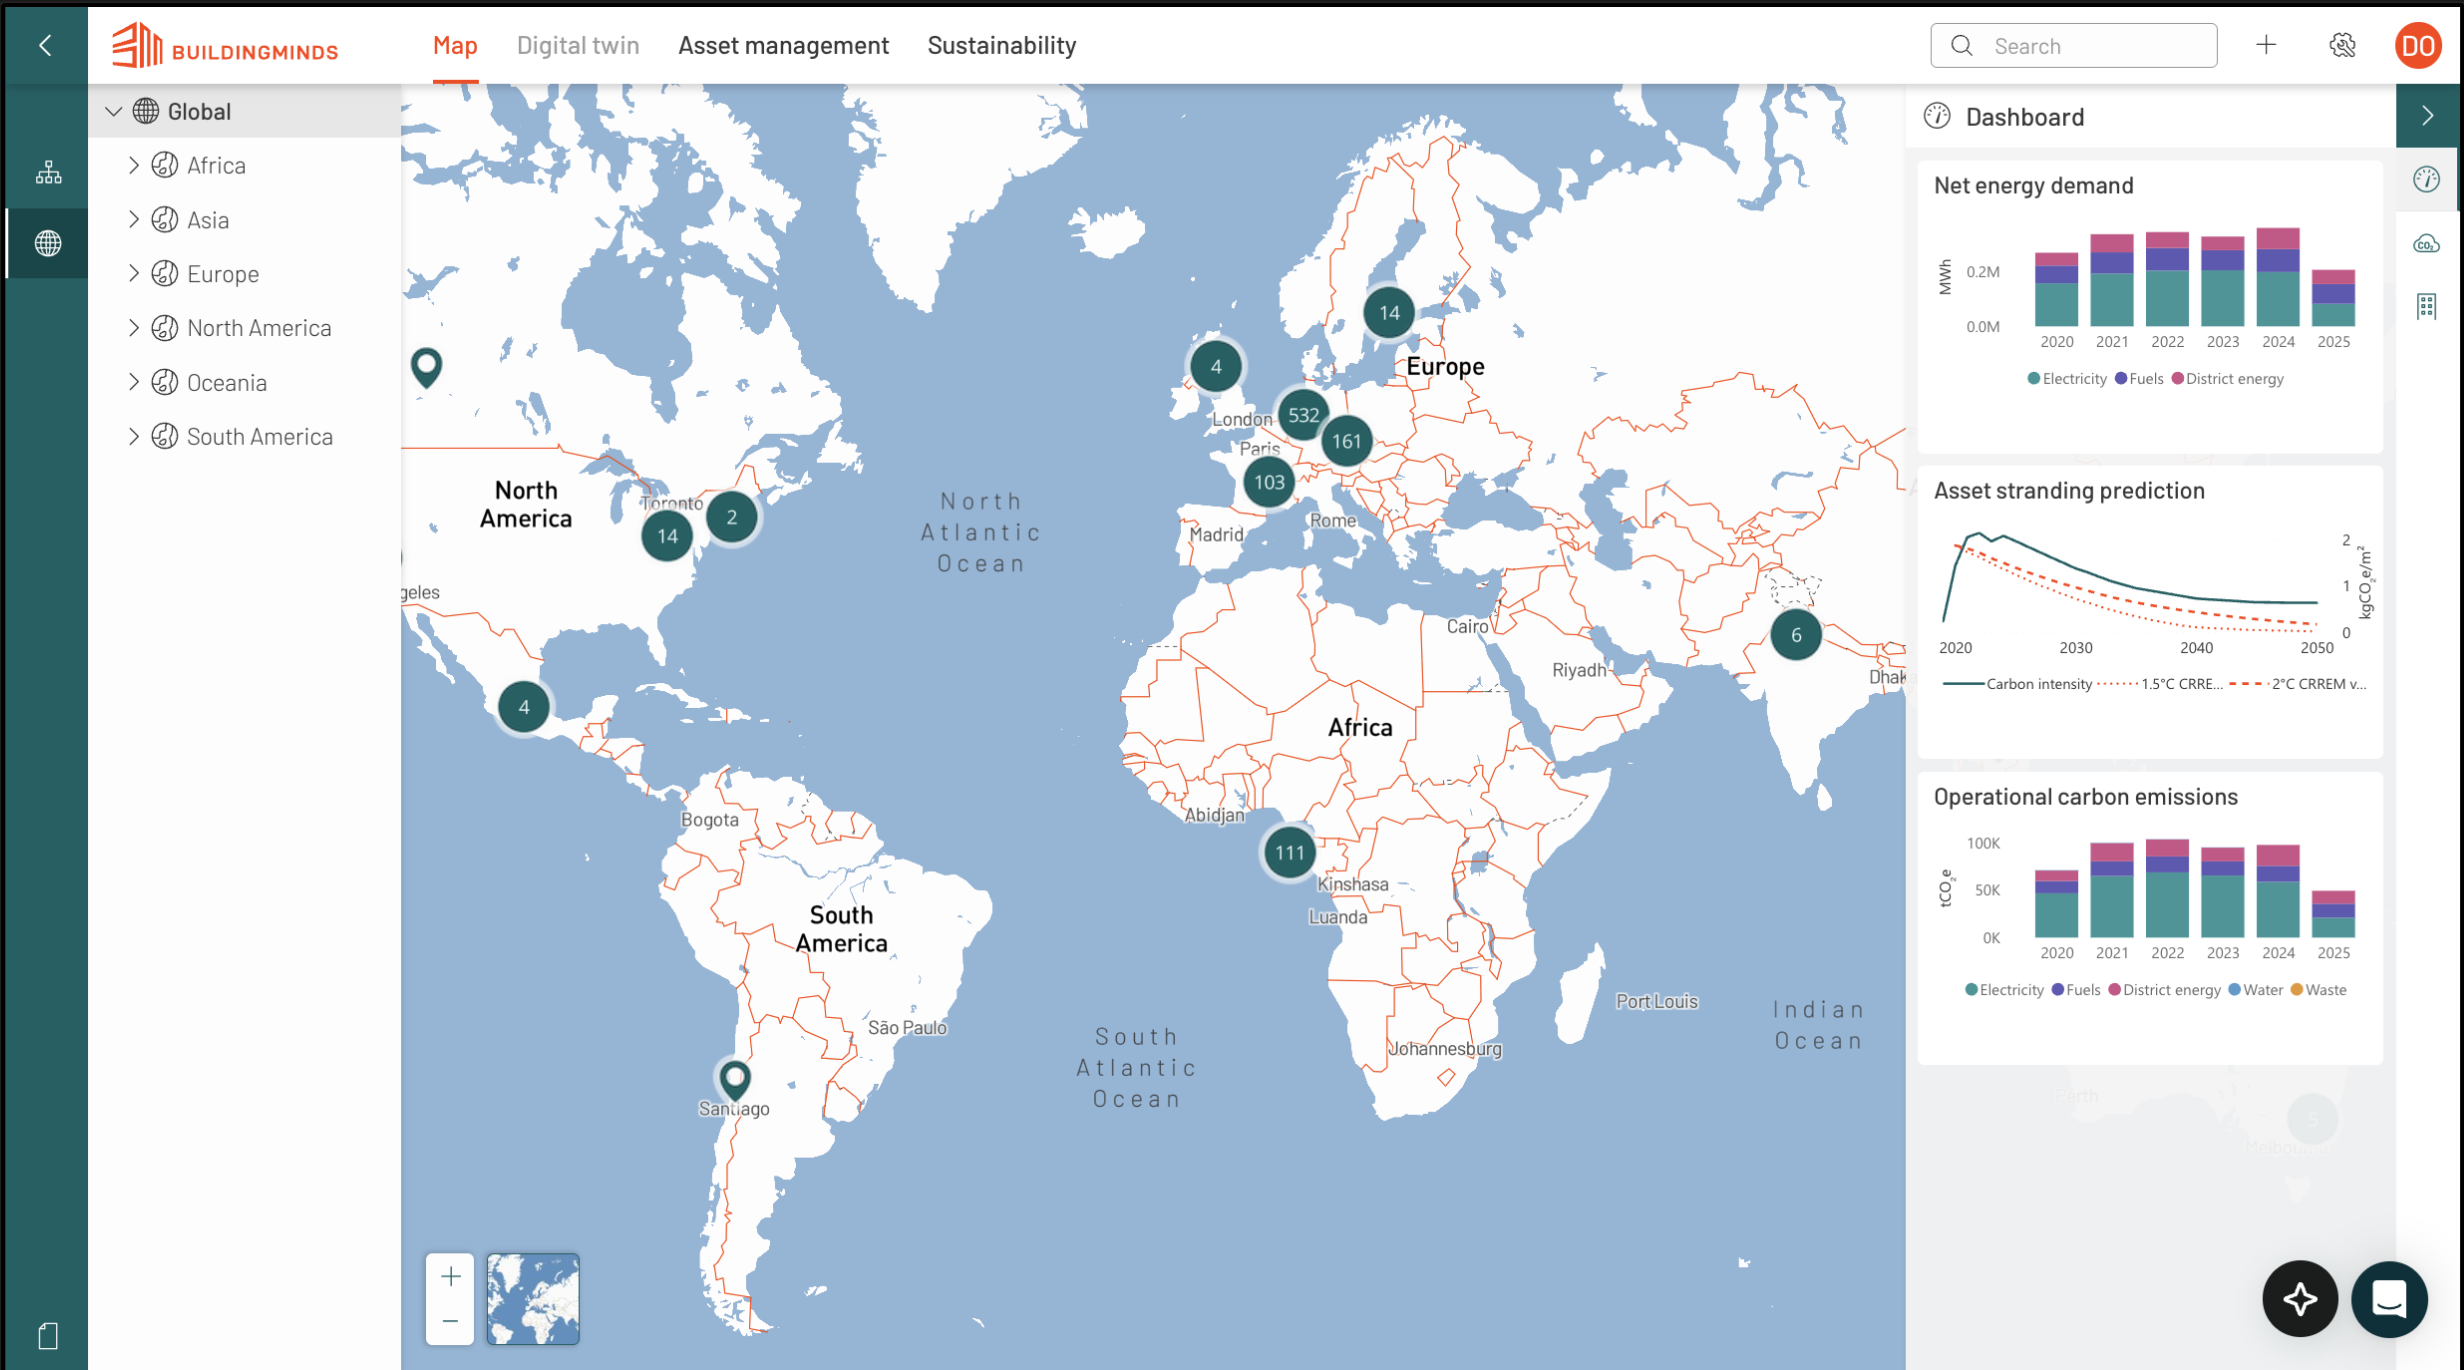The image size is (2464, 1370).
Task: Open the 103 cluster south of Paris
Action: [1269, 482]
